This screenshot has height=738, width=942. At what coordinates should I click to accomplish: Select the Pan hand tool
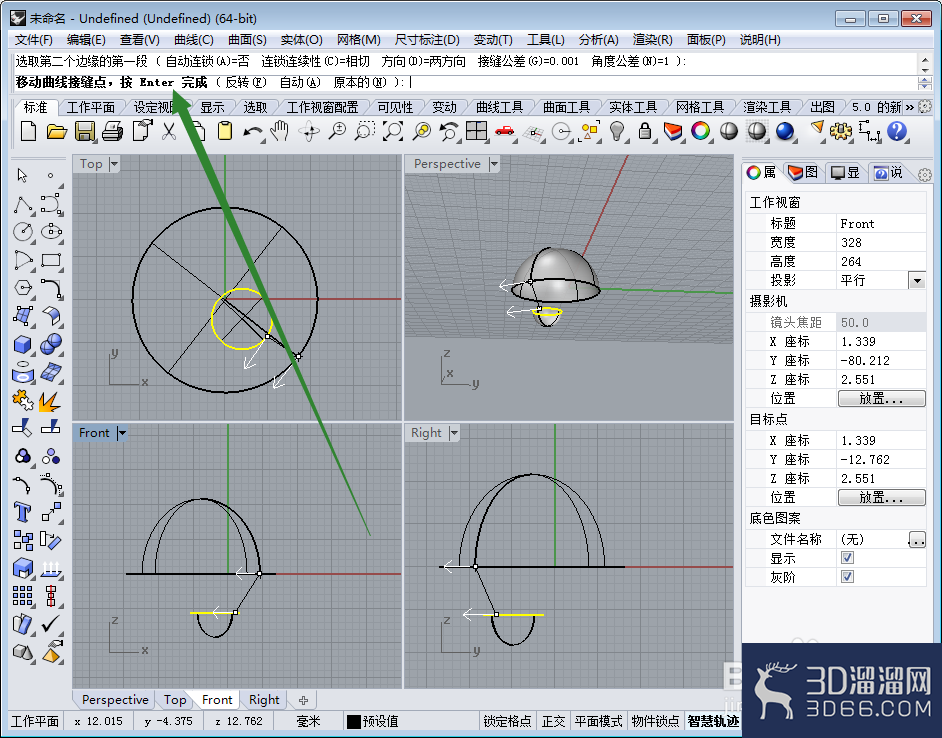(279, 131)
